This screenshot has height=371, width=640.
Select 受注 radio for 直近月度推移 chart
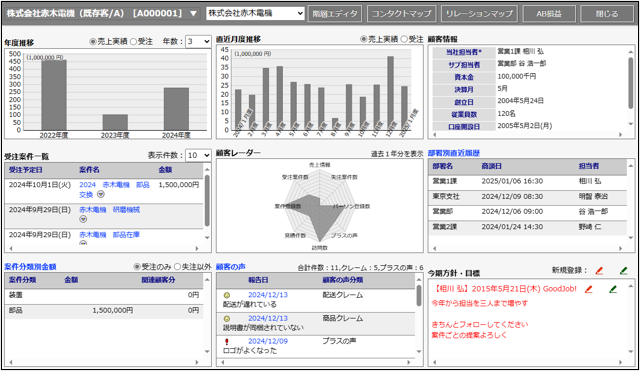[404, 39]
